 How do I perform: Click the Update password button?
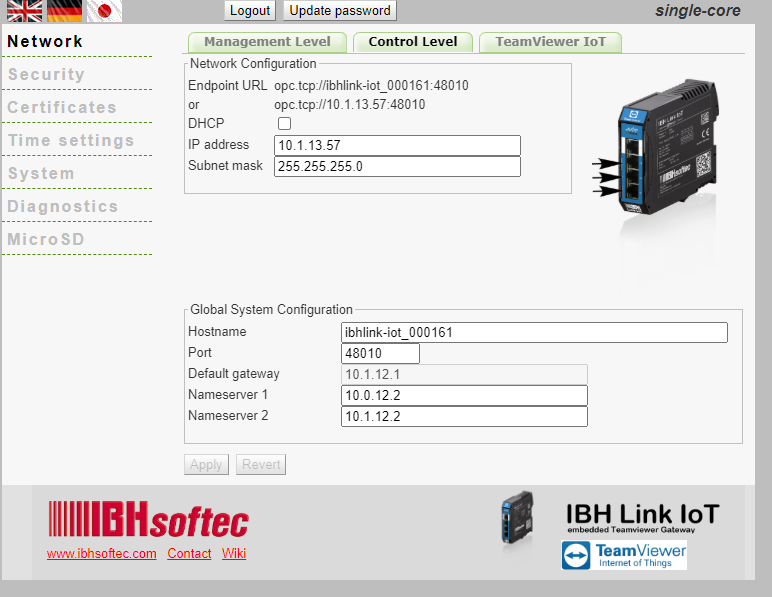click(340, 11)
